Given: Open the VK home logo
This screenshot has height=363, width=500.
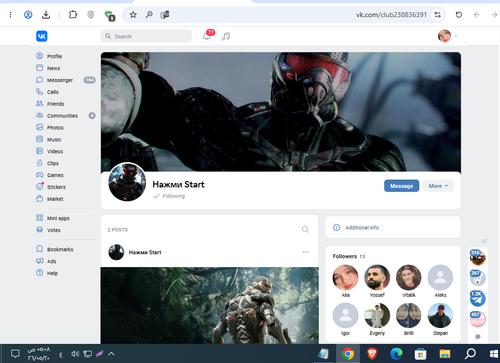Looking at the screenshot, I should (42, 36).
